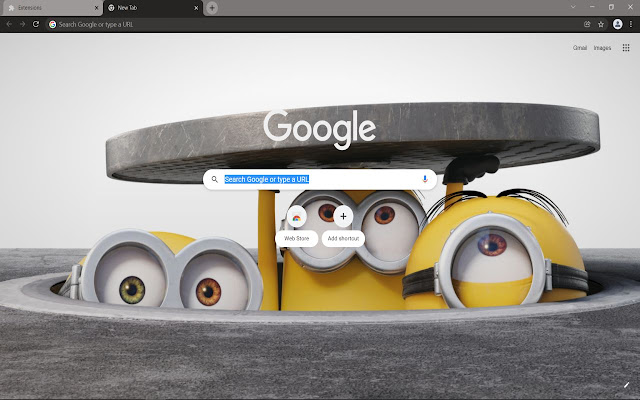The width and height of the screenshot is (640, 400).
Task: Click the Google logo
Action: [320, 129]
